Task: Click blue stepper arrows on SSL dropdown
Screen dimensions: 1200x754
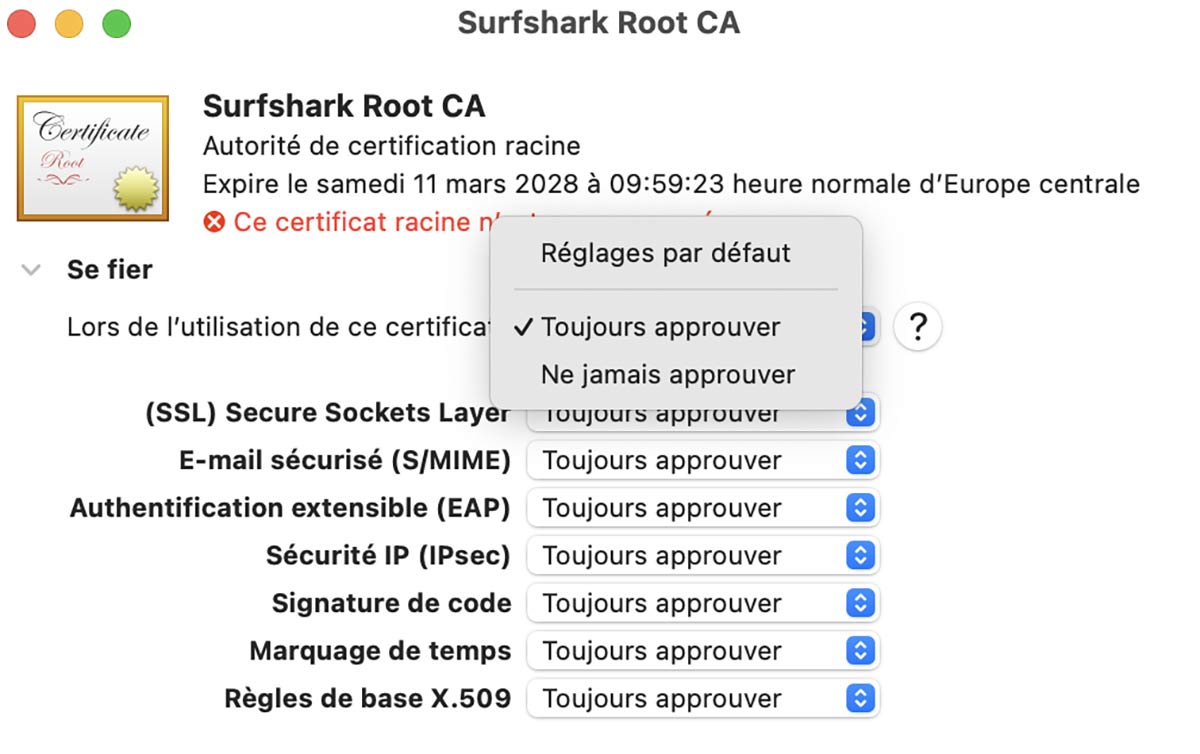Action: click(x=860, y=412)
